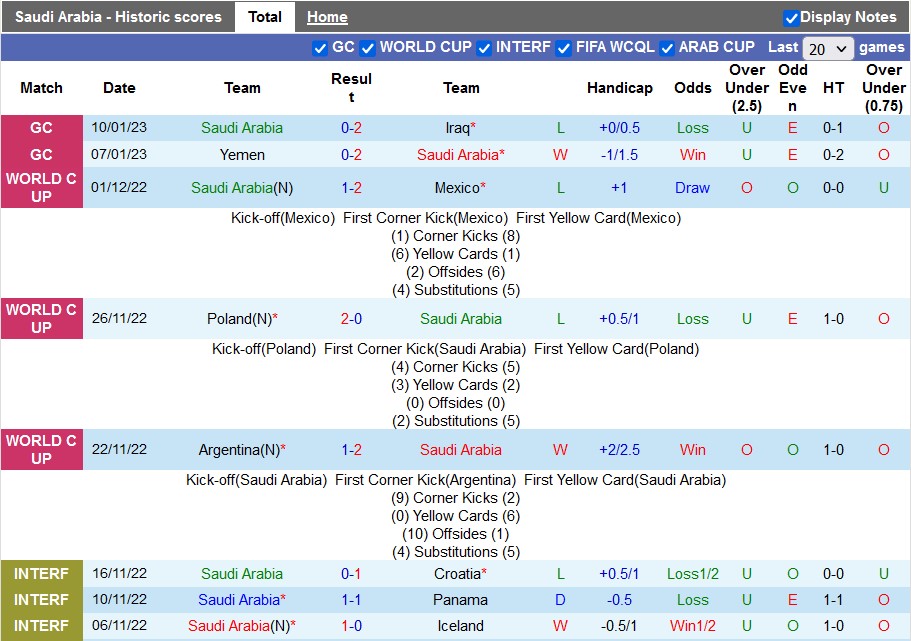Click the Handicap column header
This screenshot has height=641, width=911.
[619, 88]
